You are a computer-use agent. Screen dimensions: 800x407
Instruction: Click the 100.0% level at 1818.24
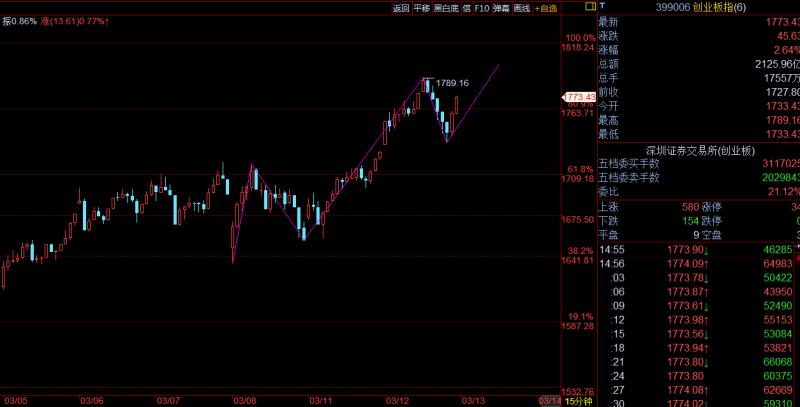(x=580, y=42)
